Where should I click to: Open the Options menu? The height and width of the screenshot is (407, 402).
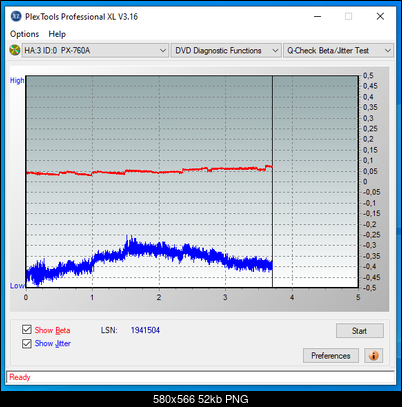pyautogui.click(x=24, y=34)
